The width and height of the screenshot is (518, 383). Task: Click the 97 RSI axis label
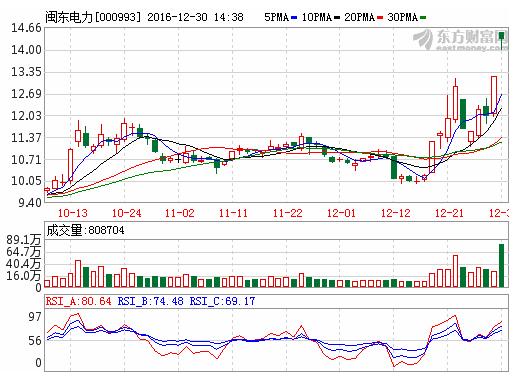point(35,317)
